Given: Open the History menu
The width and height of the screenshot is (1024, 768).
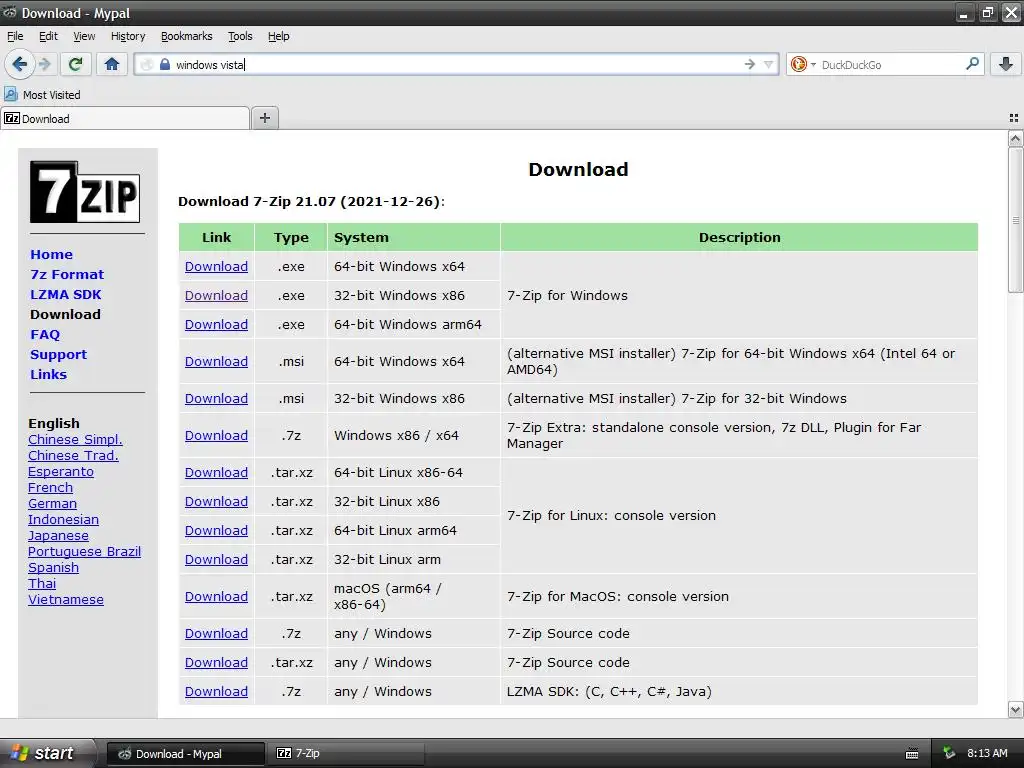Looking at the screenshot, I should tap(128, 36).
